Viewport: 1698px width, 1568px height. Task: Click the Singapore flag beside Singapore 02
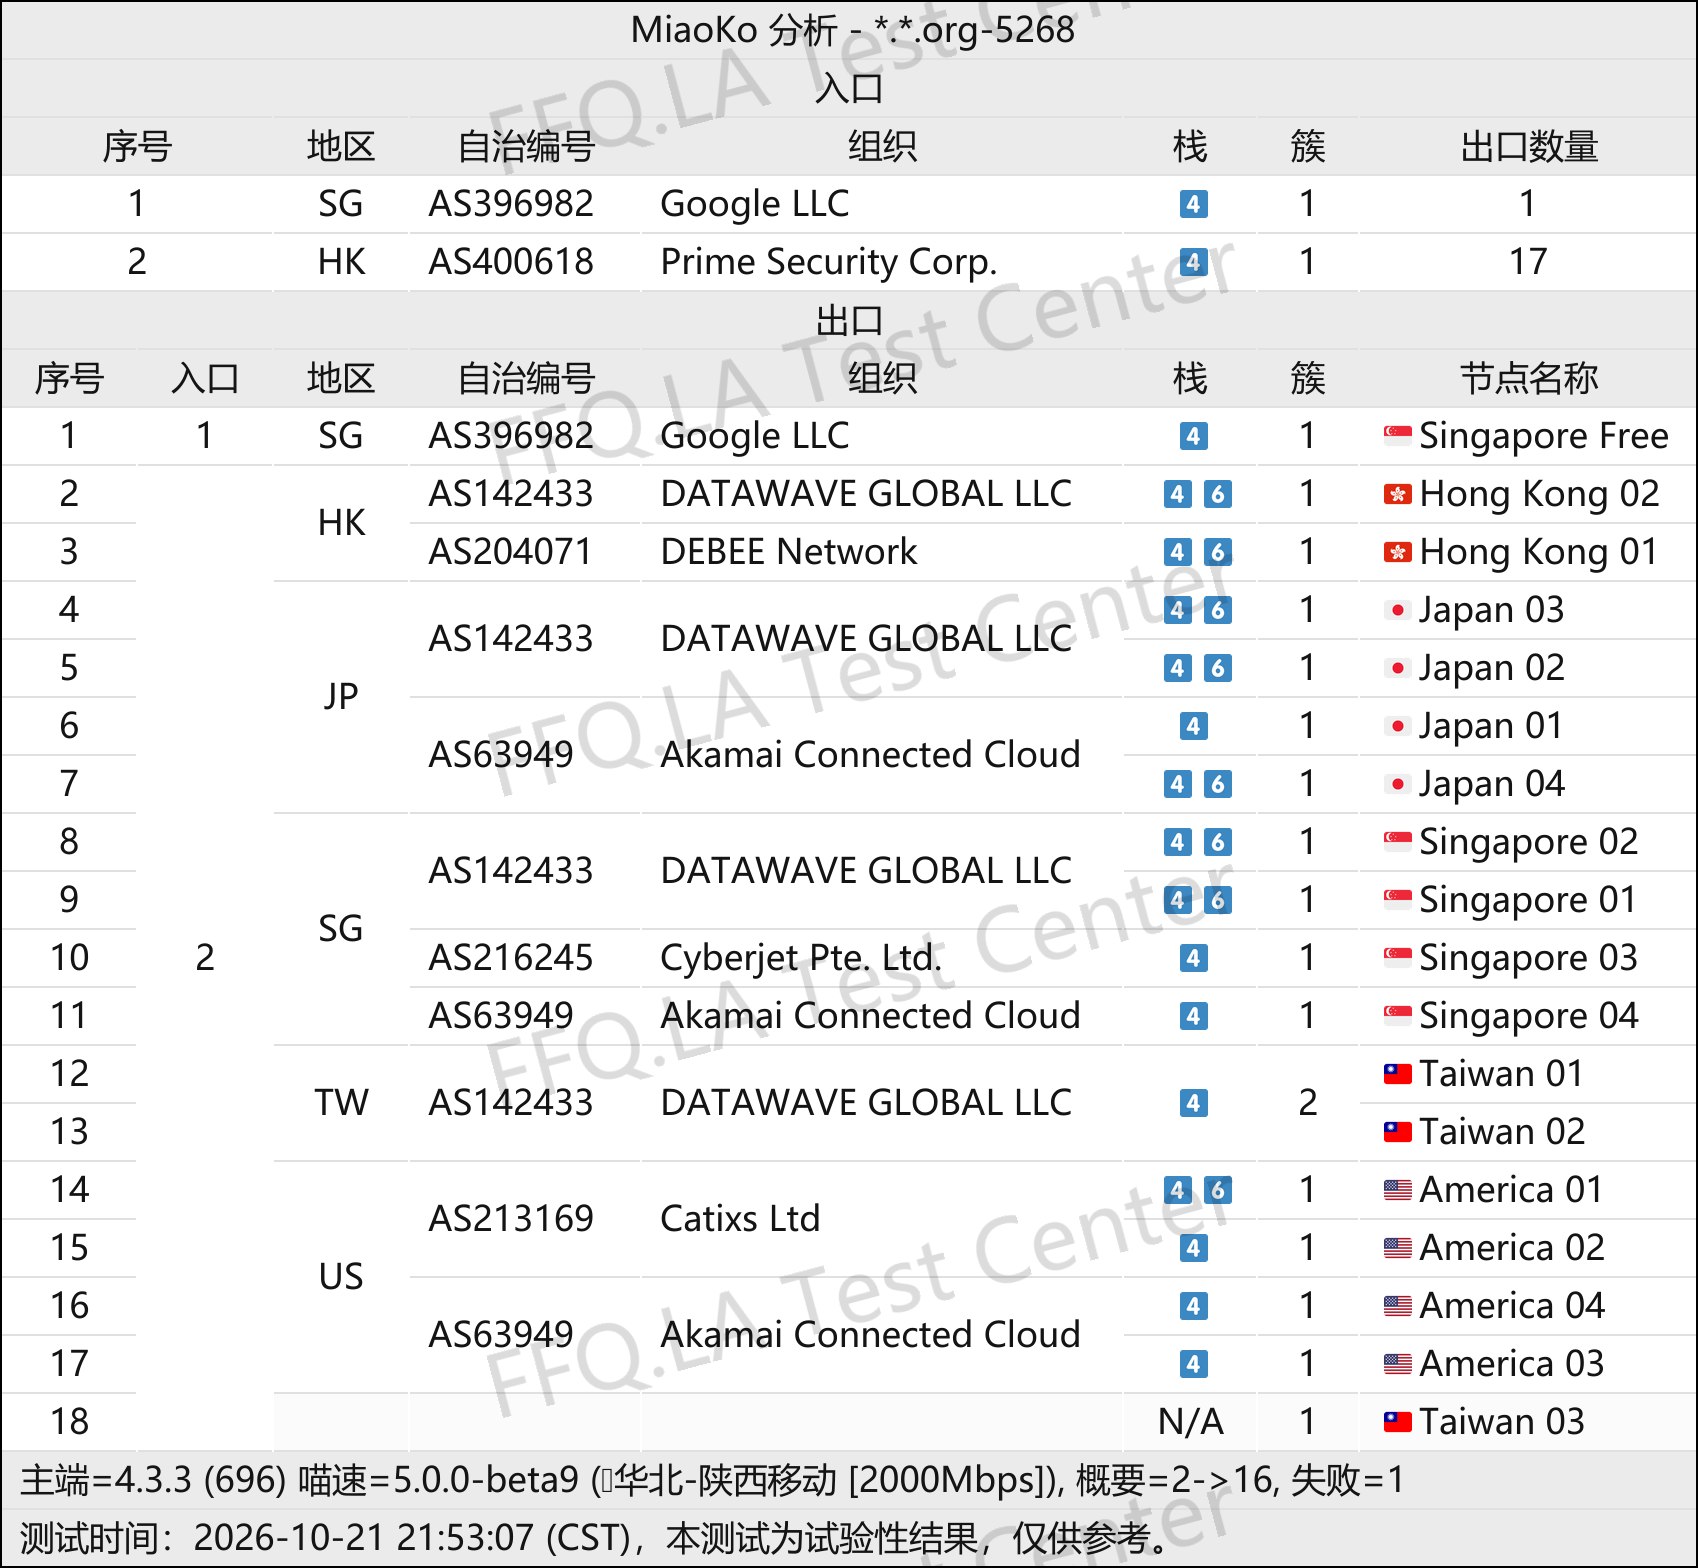pos(1397,842)
